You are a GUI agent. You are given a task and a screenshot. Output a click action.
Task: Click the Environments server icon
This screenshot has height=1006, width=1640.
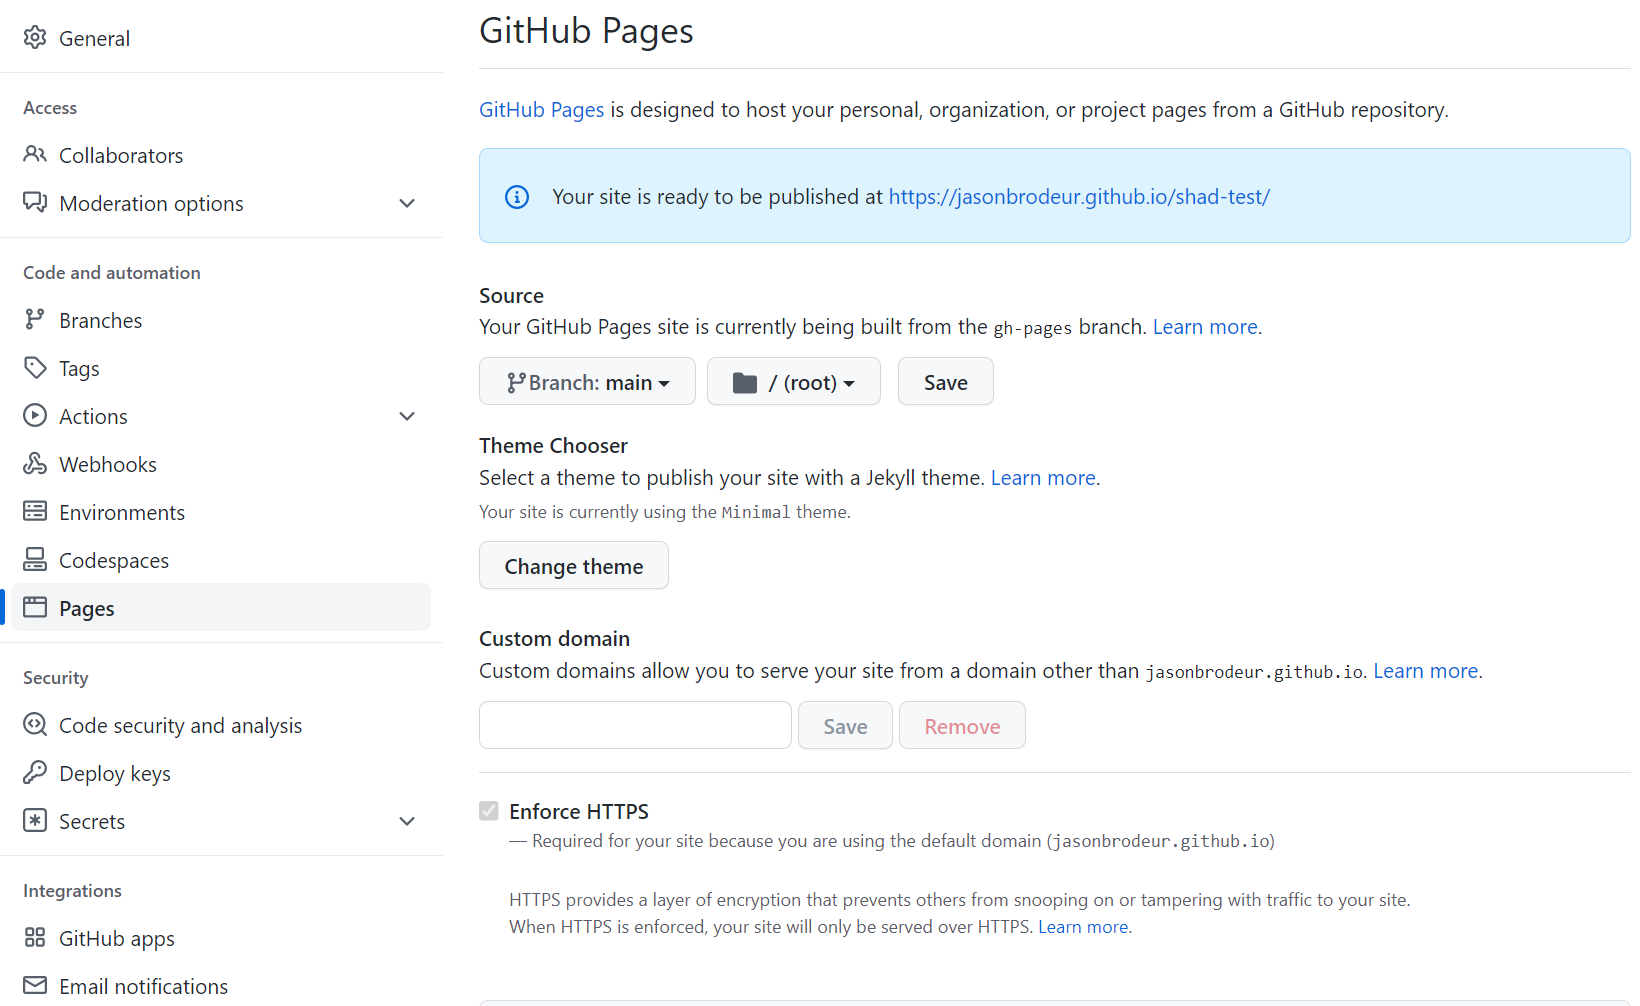click(35, 512)
